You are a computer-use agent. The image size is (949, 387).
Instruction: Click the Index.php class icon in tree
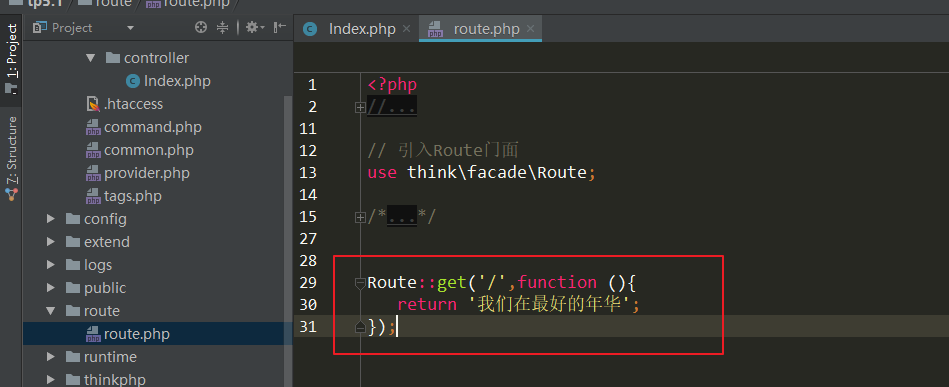pos(133,81)
